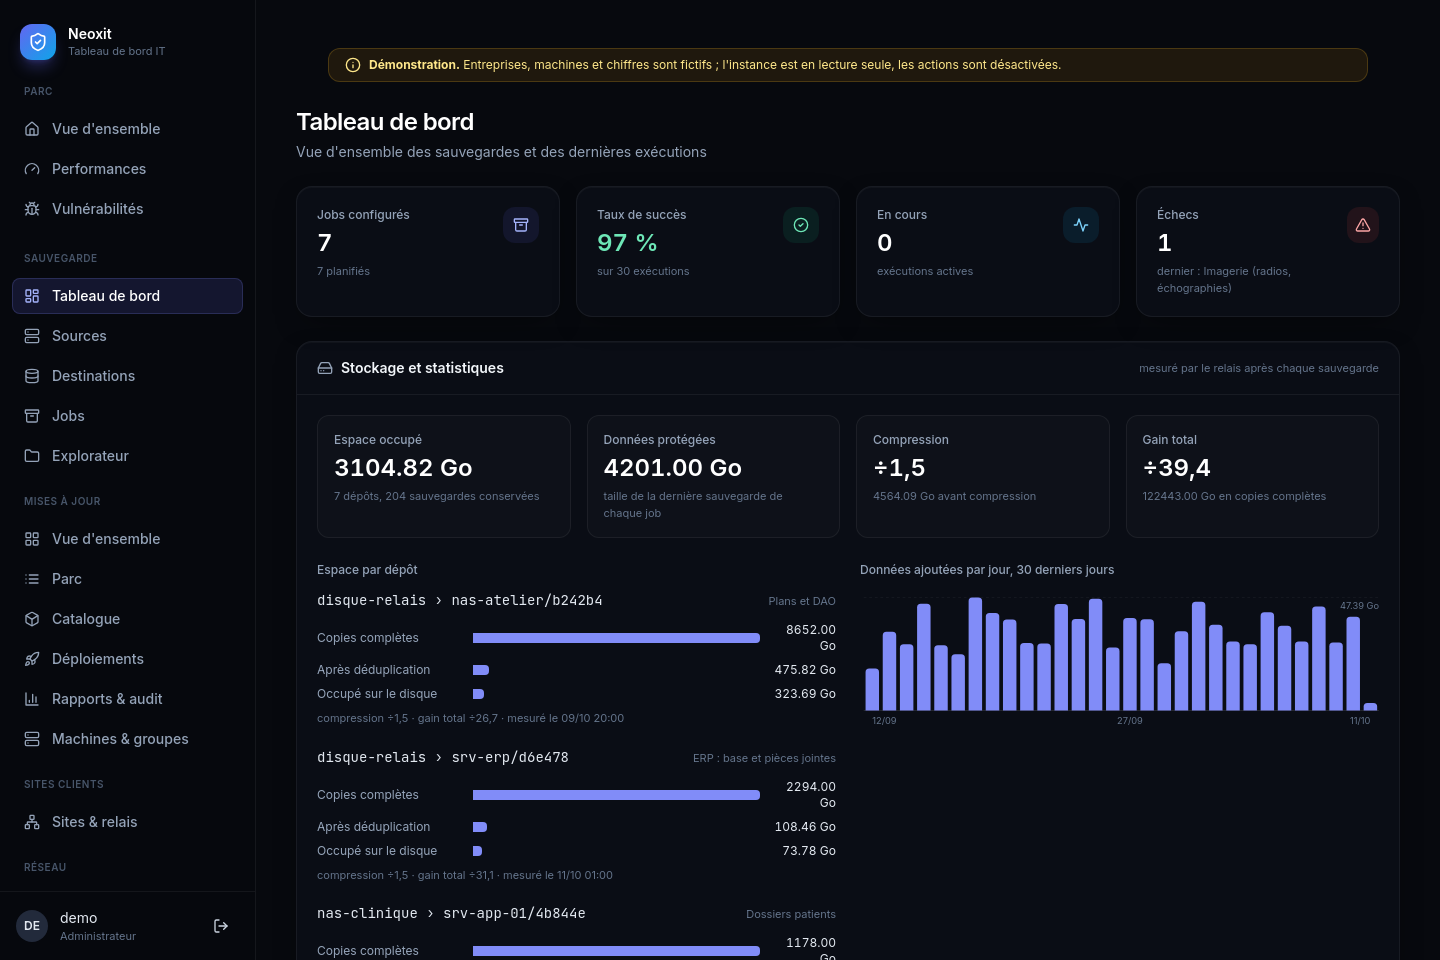Click the "sur 30 exécutions" text

[x=643, y=271]
